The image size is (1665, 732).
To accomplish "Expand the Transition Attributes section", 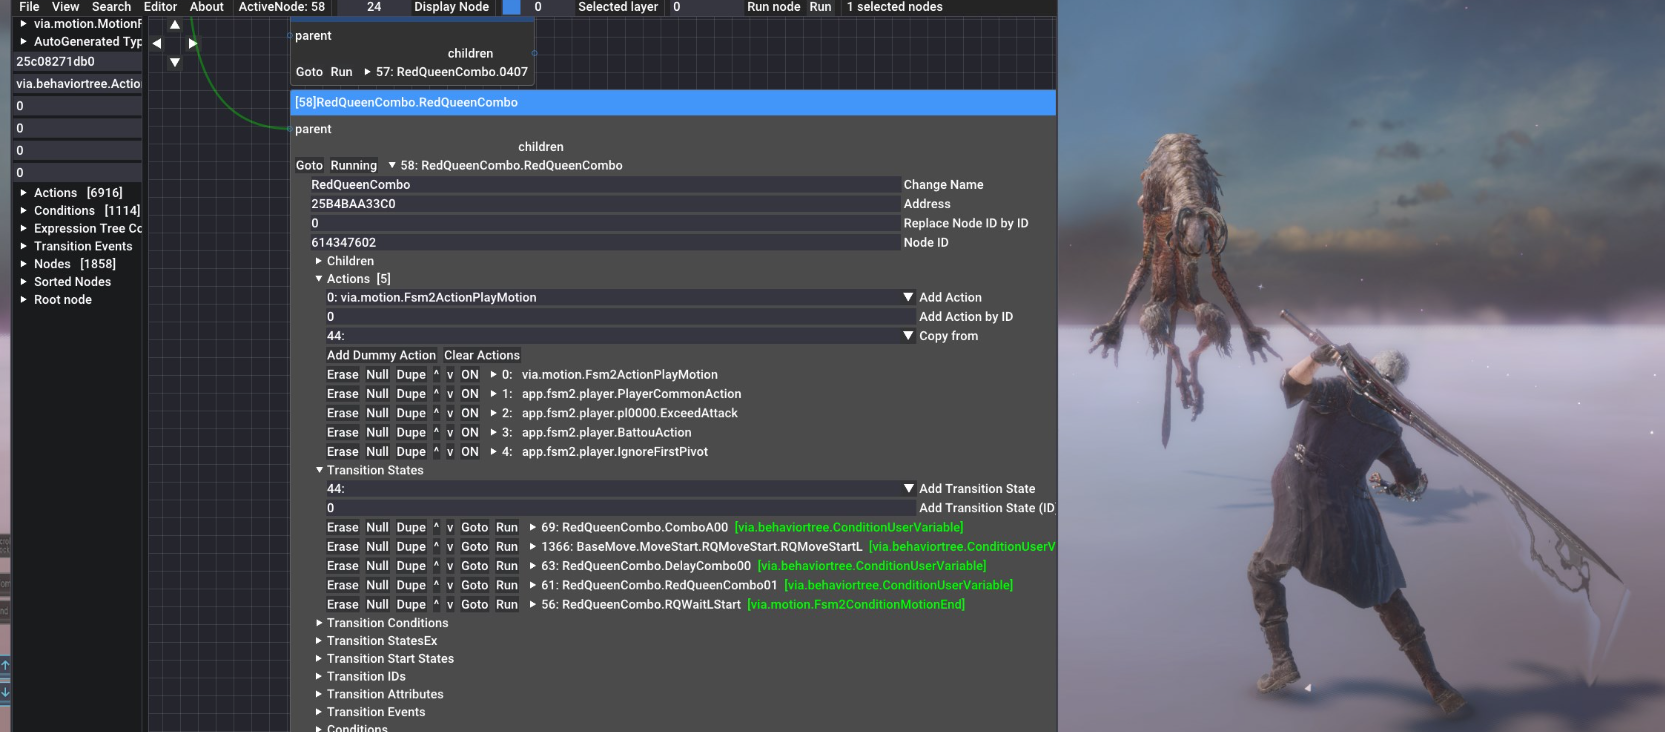I will click(319, 695).
